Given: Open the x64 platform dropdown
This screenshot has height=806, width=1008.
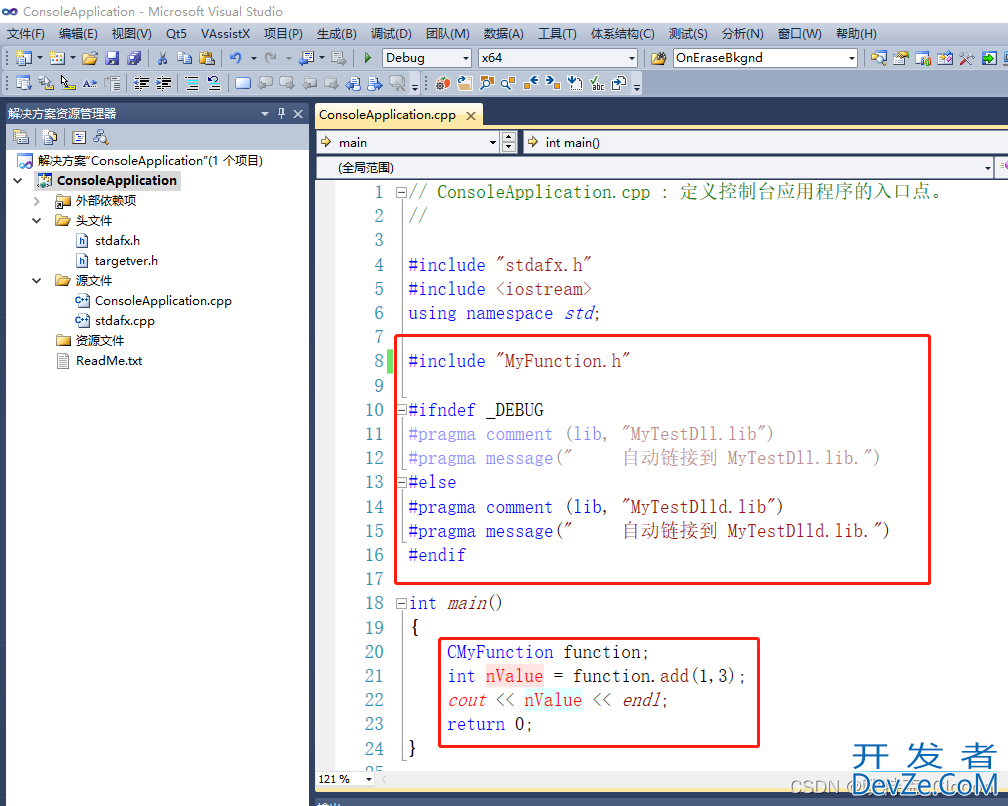Looking at the screenshot, I should [632, 58].
